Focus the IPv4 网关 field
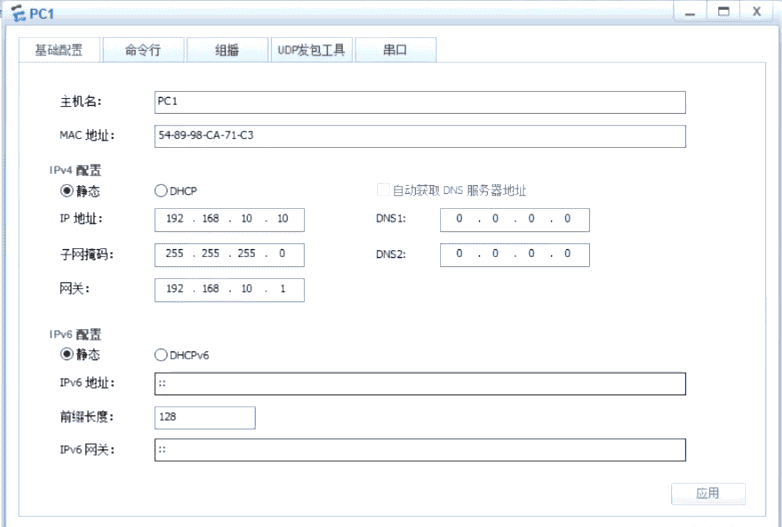 pos(229,289)
